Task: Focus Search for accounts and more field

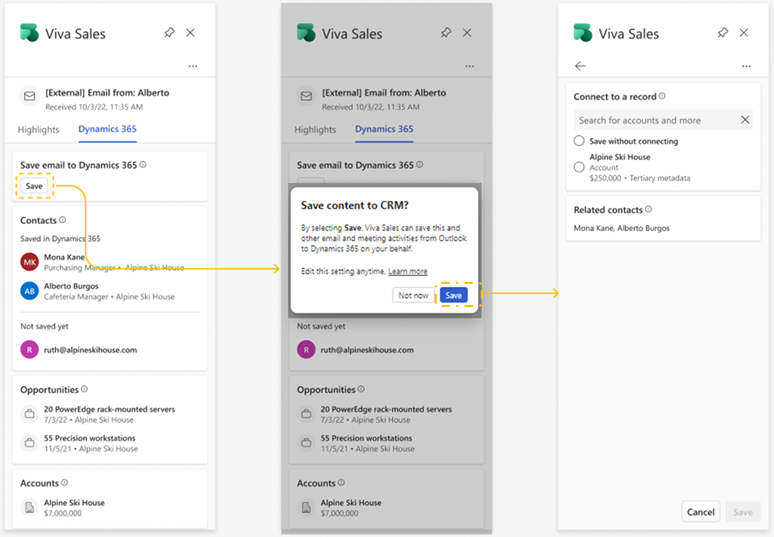Action: tap(663, 120)
